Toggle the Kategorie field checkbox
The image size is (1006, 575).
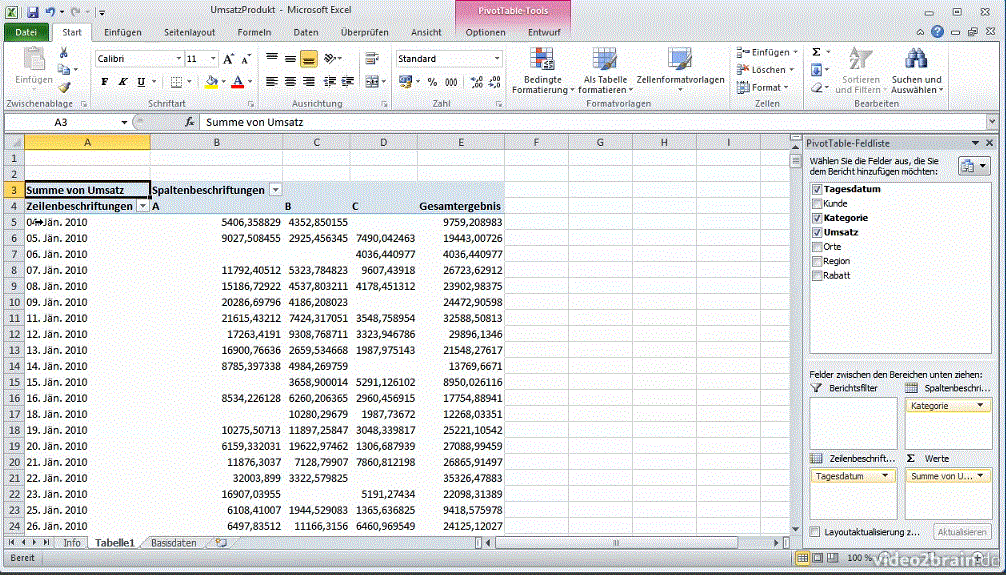coord(817,218)
